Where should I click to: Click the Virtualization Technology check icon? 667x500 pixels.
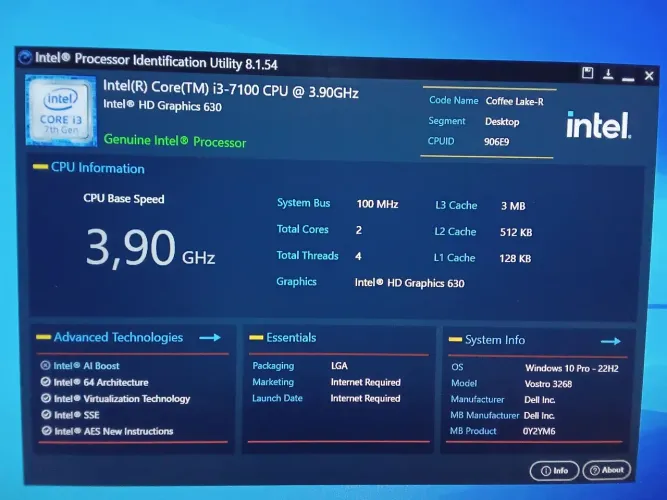pyautogui.click(x=46, y=398)
